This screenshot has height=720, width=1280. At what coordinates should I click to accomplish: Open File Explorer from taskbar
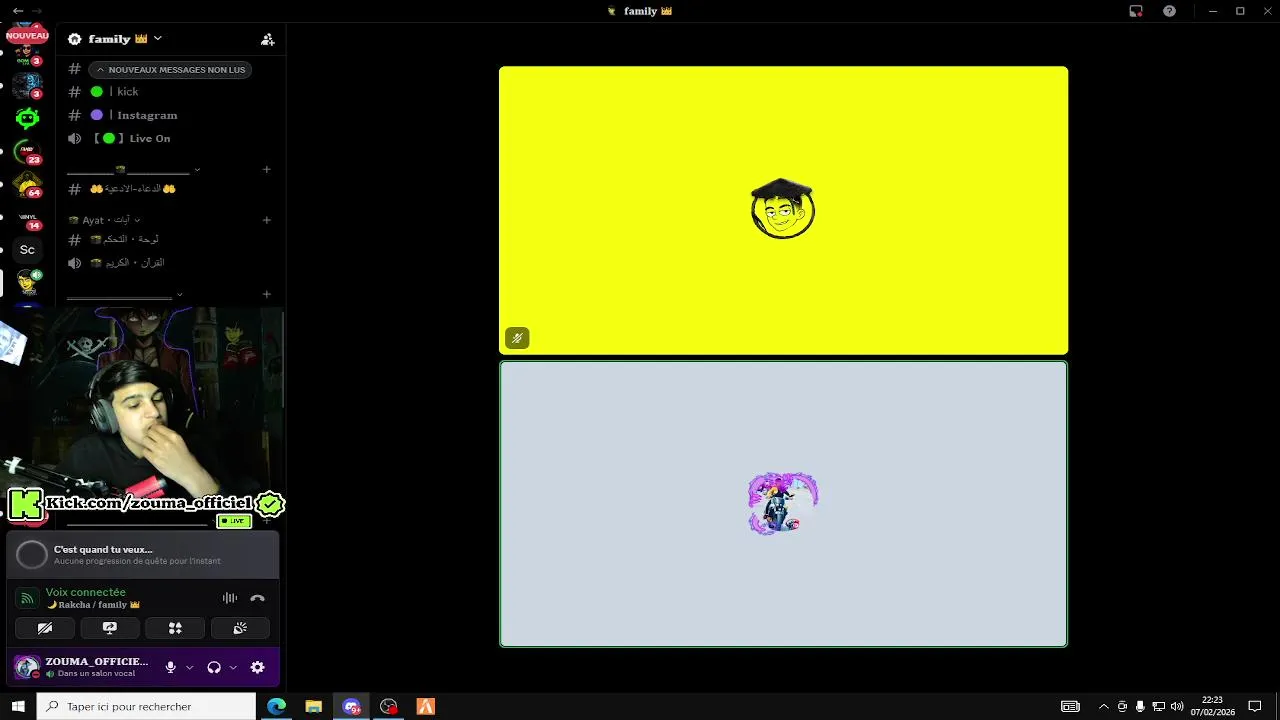pyautogui.click(x=313, y=706)
